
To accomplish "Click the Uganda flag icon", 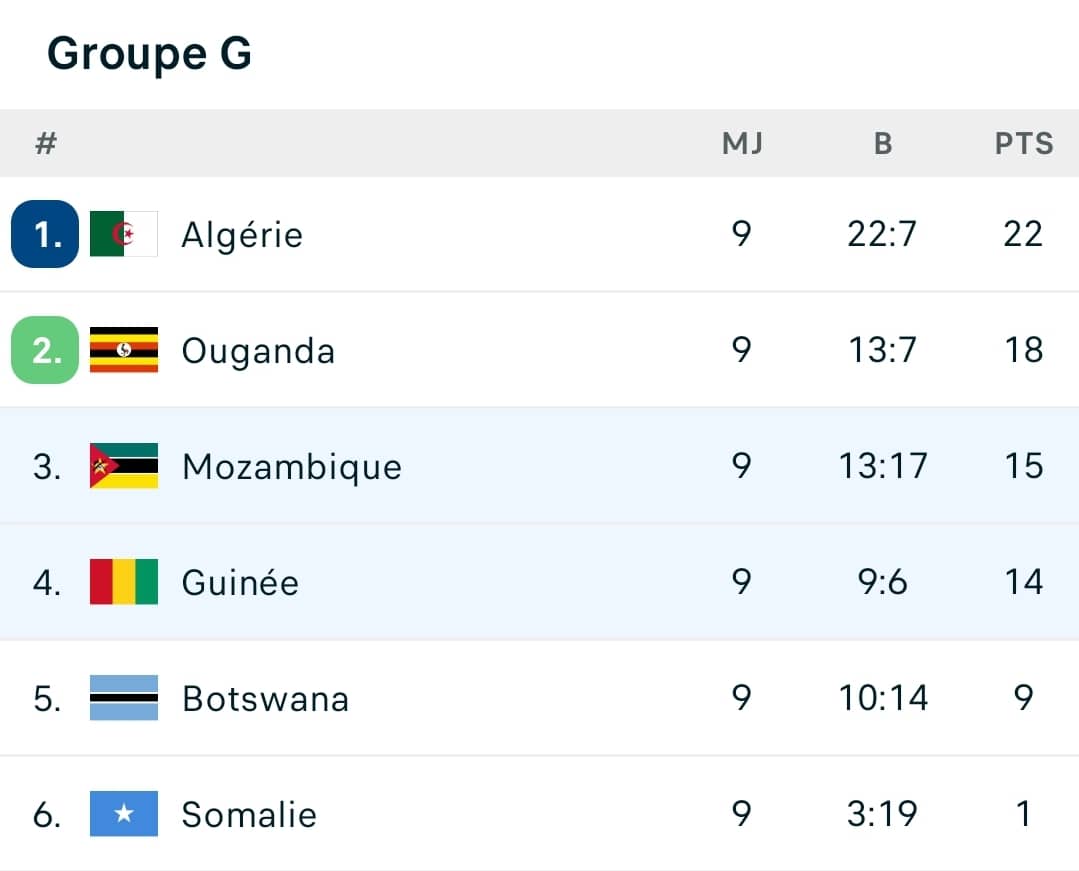I will tap(124, 350).
